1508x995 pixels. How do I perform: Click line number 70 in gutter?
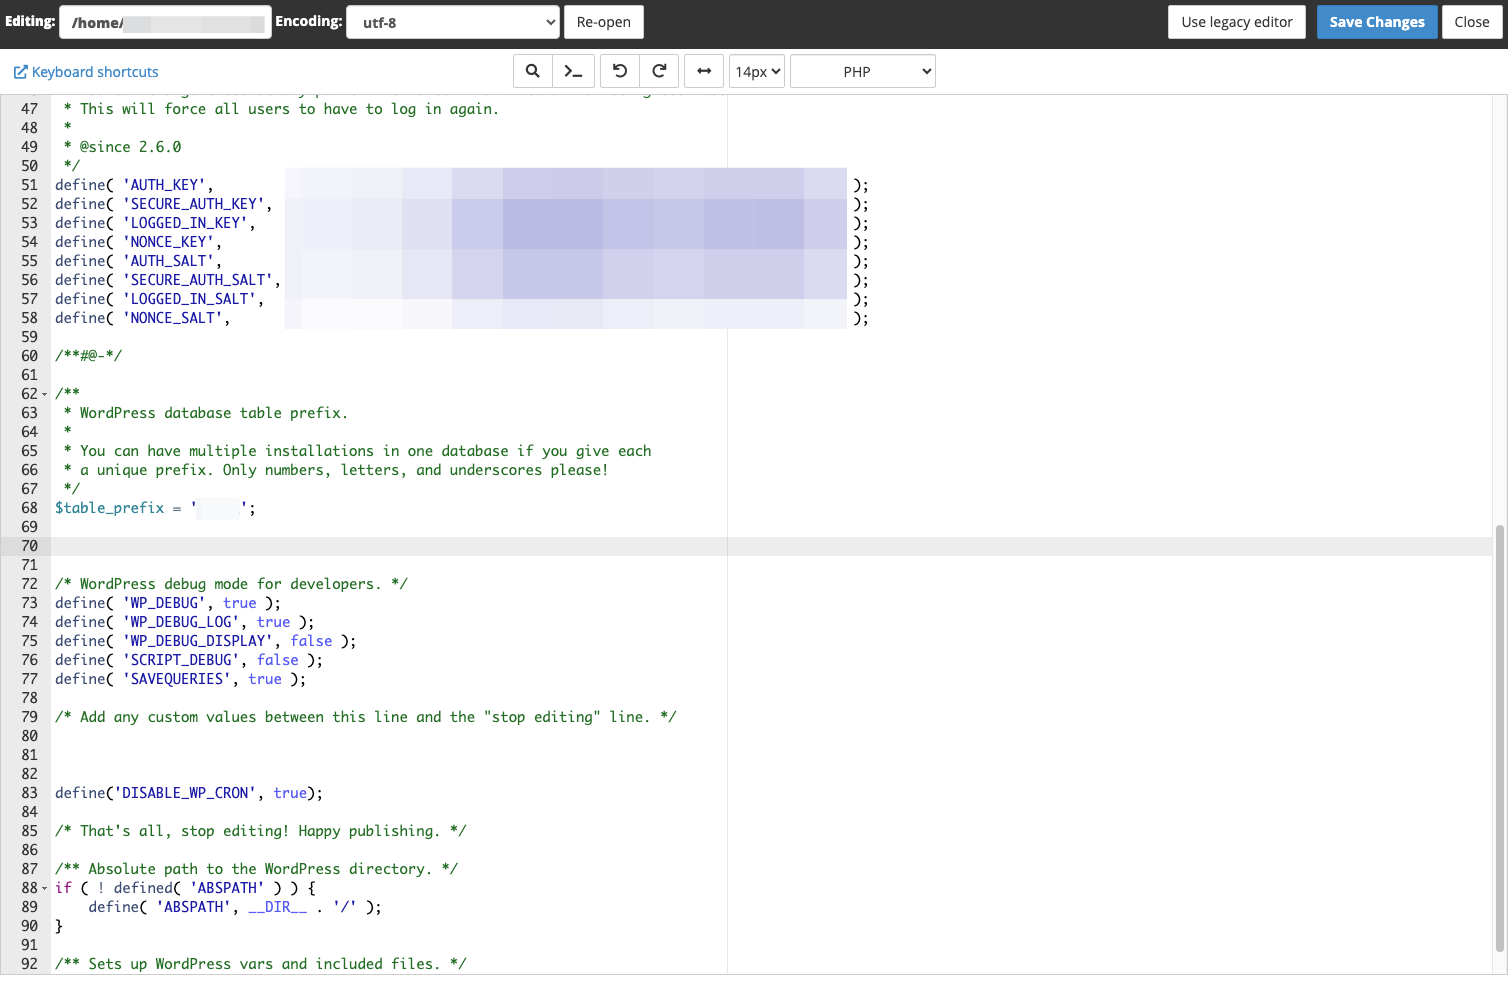click(29, 546)
